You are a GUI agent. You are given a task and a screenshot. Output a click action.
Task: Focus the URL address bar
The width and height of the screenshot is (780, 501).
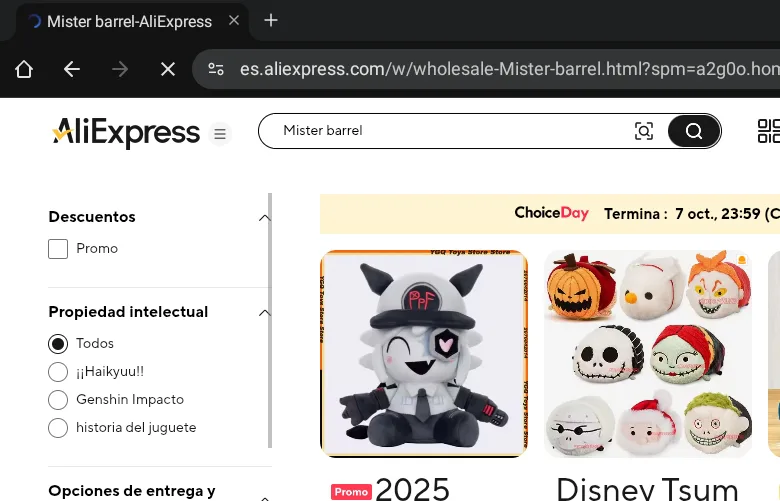point(507,69)
